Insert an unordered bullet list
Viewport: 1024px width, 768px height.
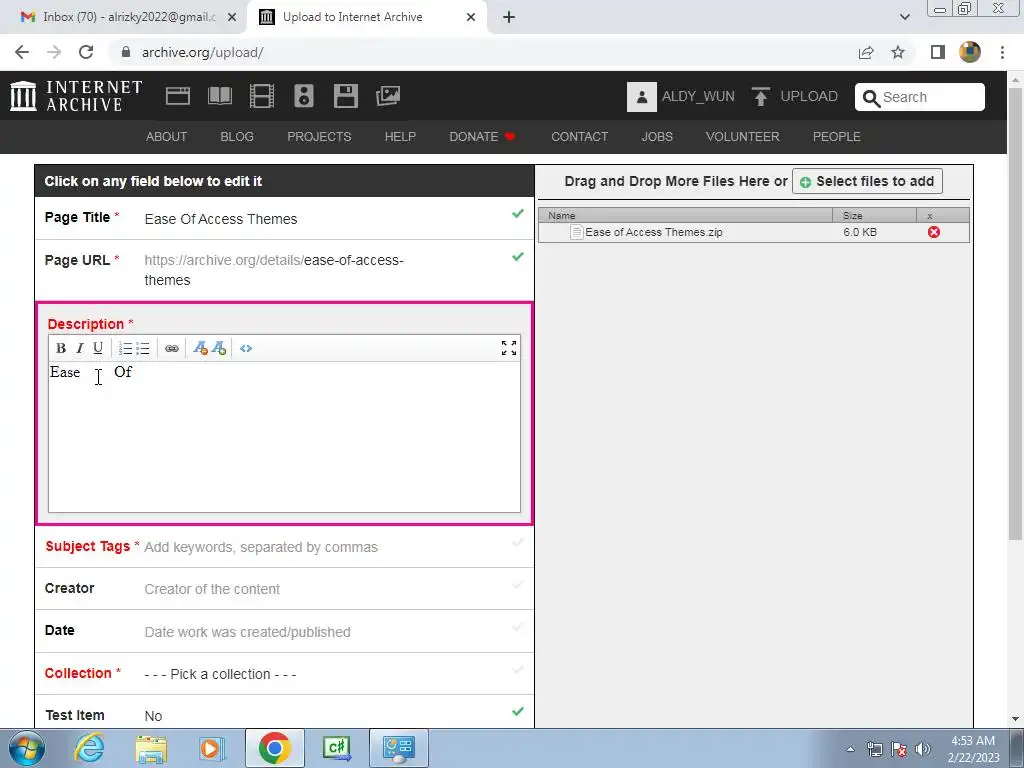(143, 348)
